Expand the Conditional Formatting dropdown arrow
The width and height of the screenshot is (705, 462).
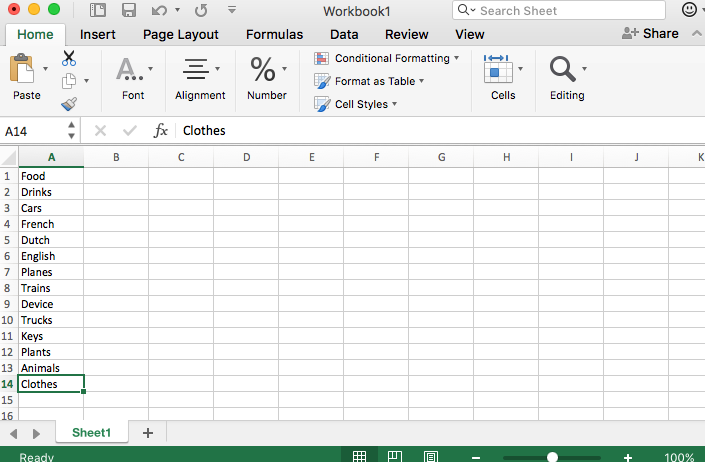[457, 58]
